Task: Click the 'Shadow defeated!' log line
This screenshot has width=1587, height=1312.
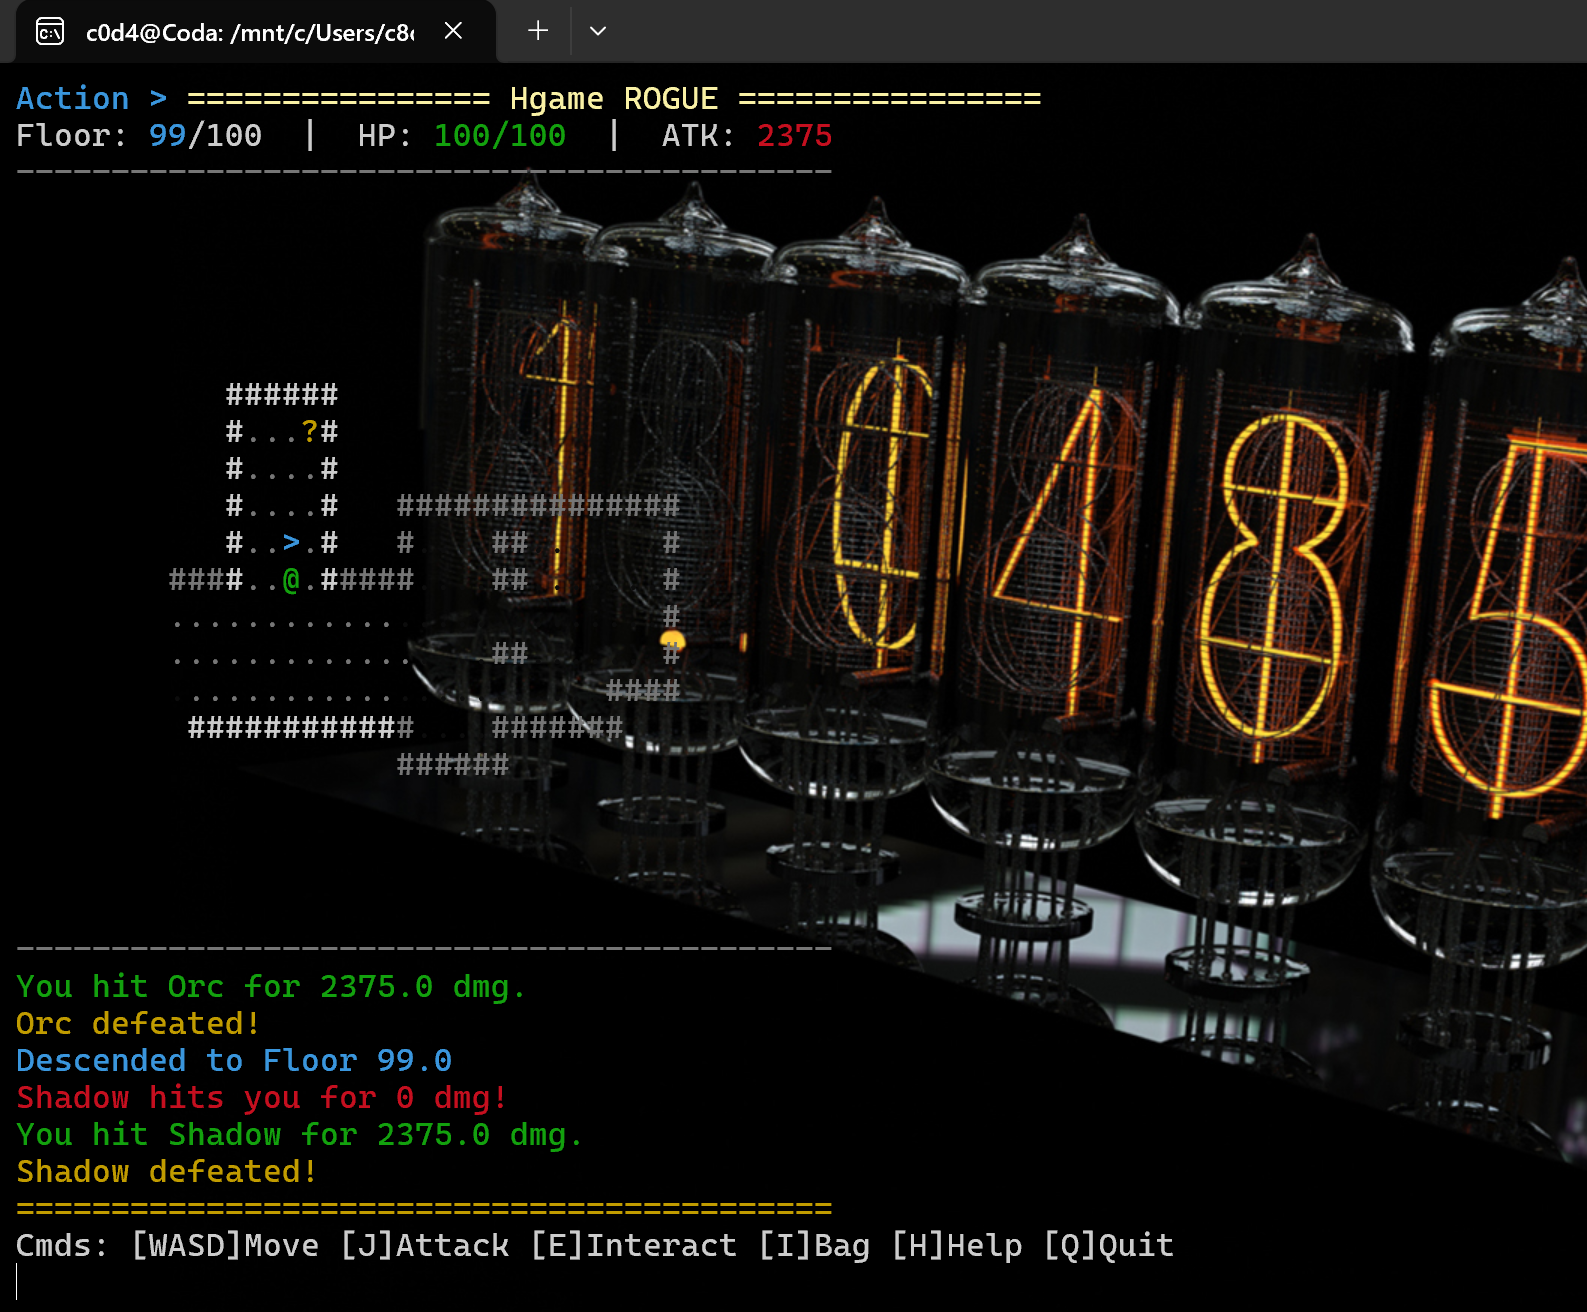Action: pos(167,1171)
